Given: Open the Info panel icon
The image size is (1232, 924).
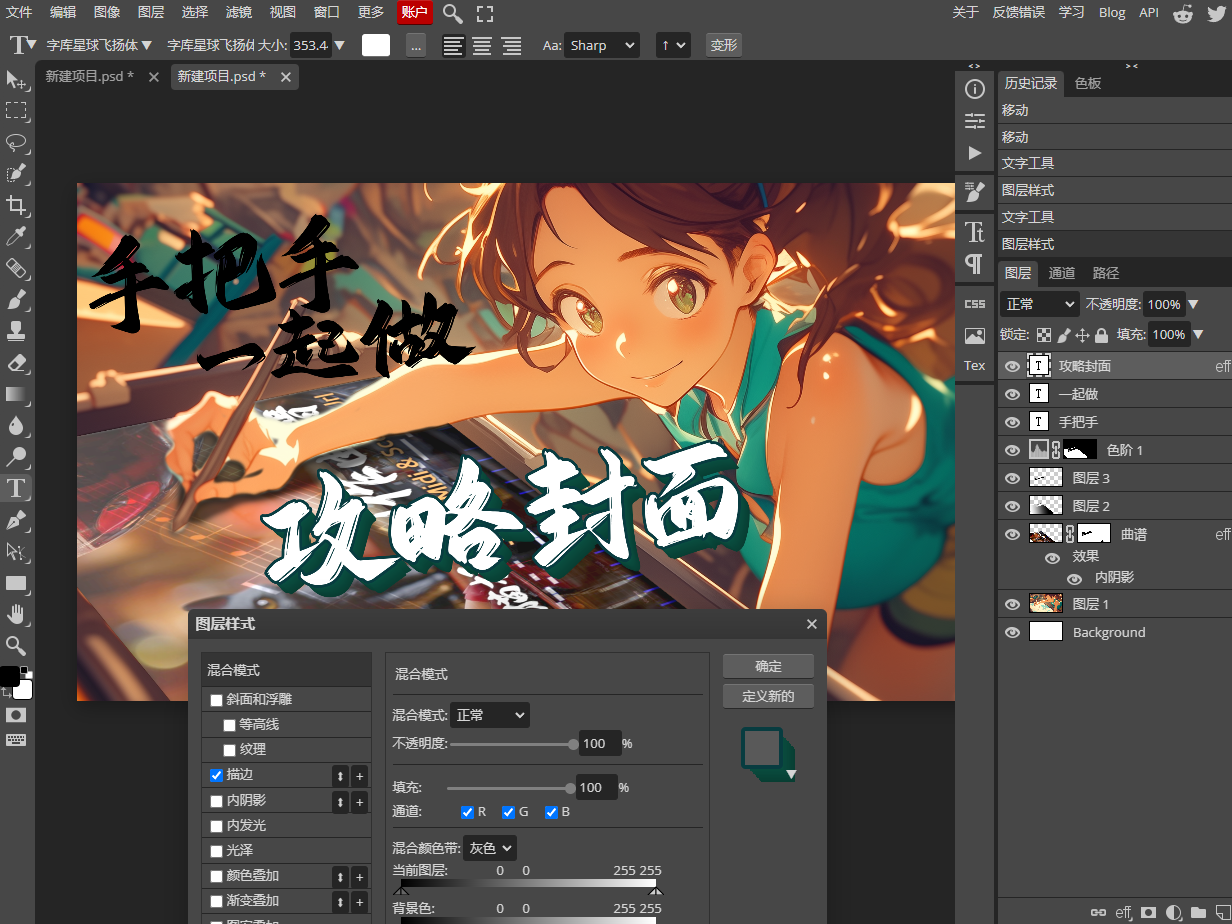Looking at the screenshot, I should (x=975, y=90).
